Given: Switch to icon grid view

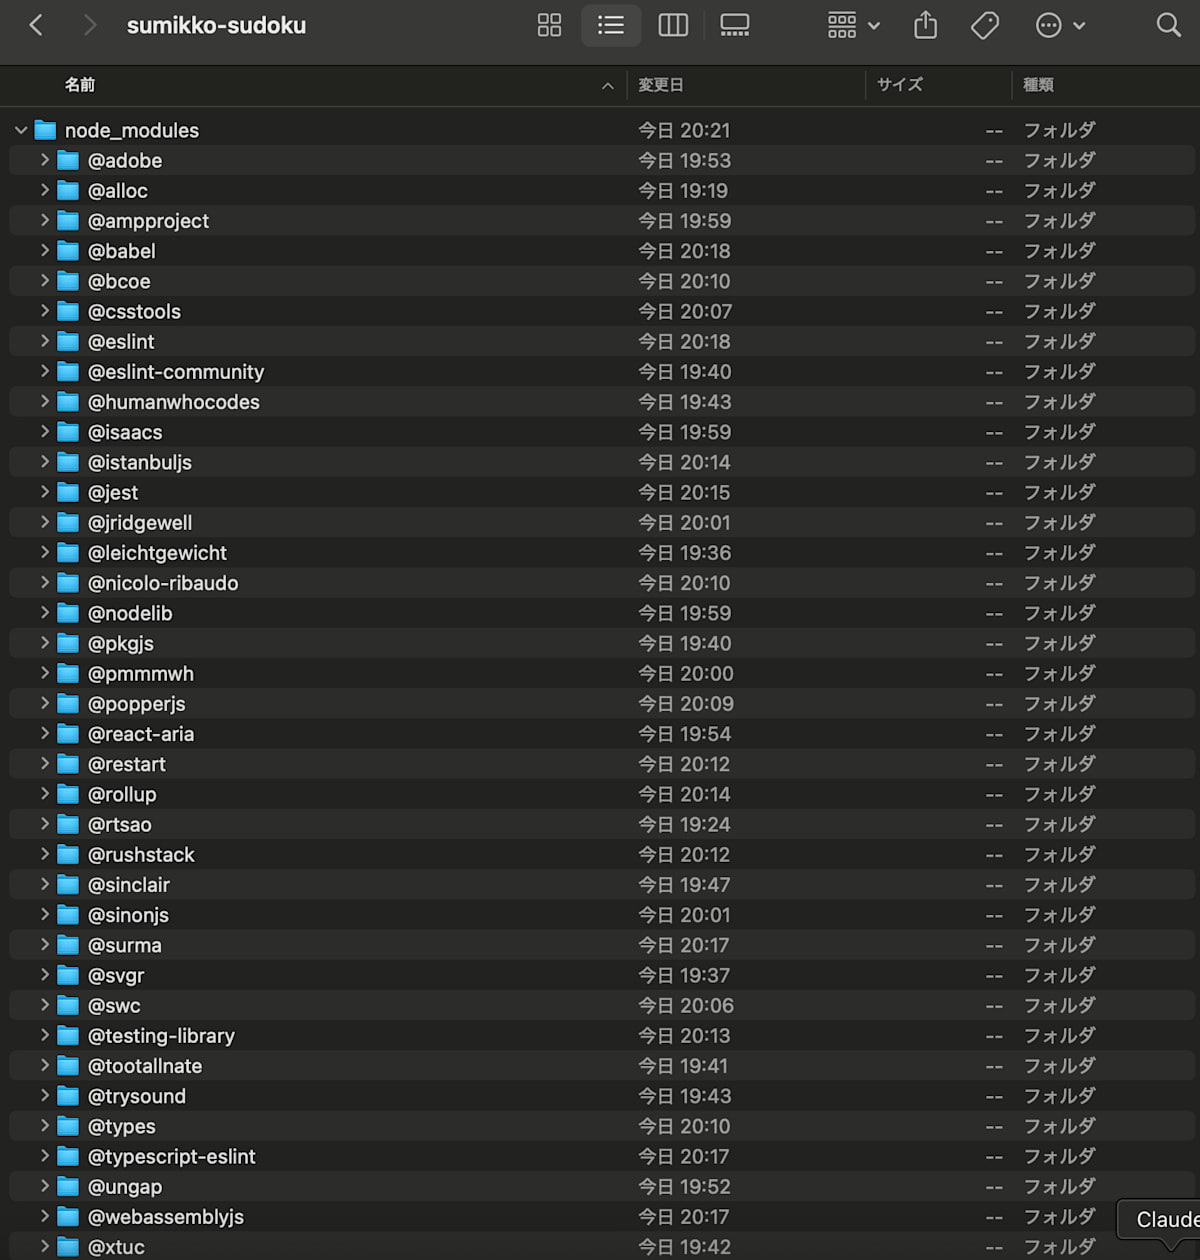Looking at the screenshot, I should pyautogui.click(x=550, y=25).
